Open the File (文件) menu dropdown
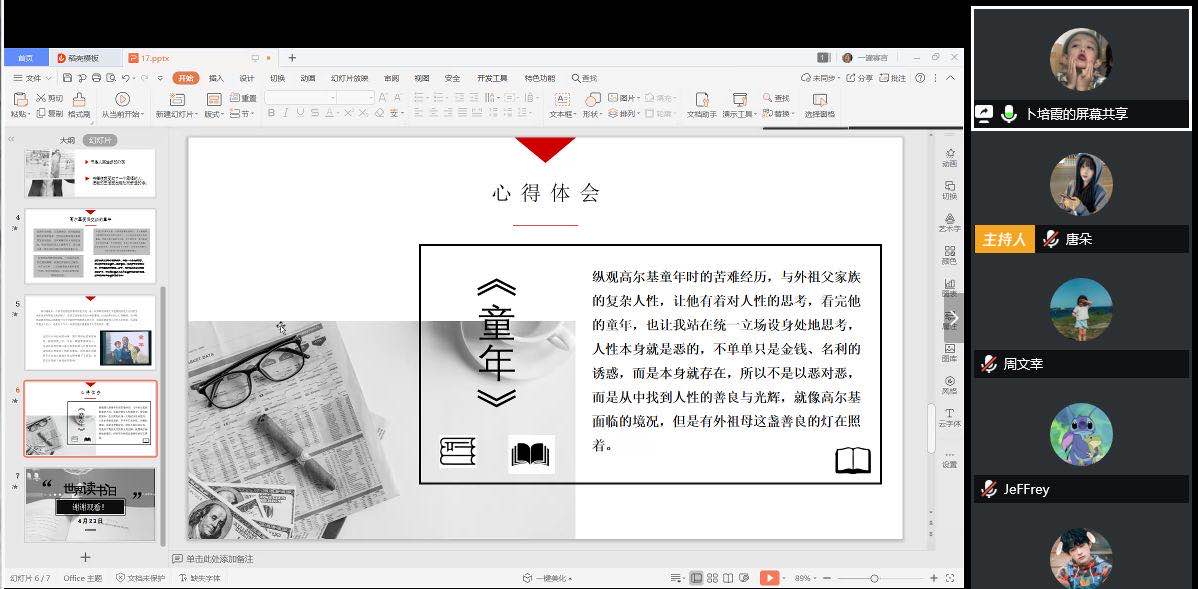The image size is (1198, 589). click(x=33, y=78)
